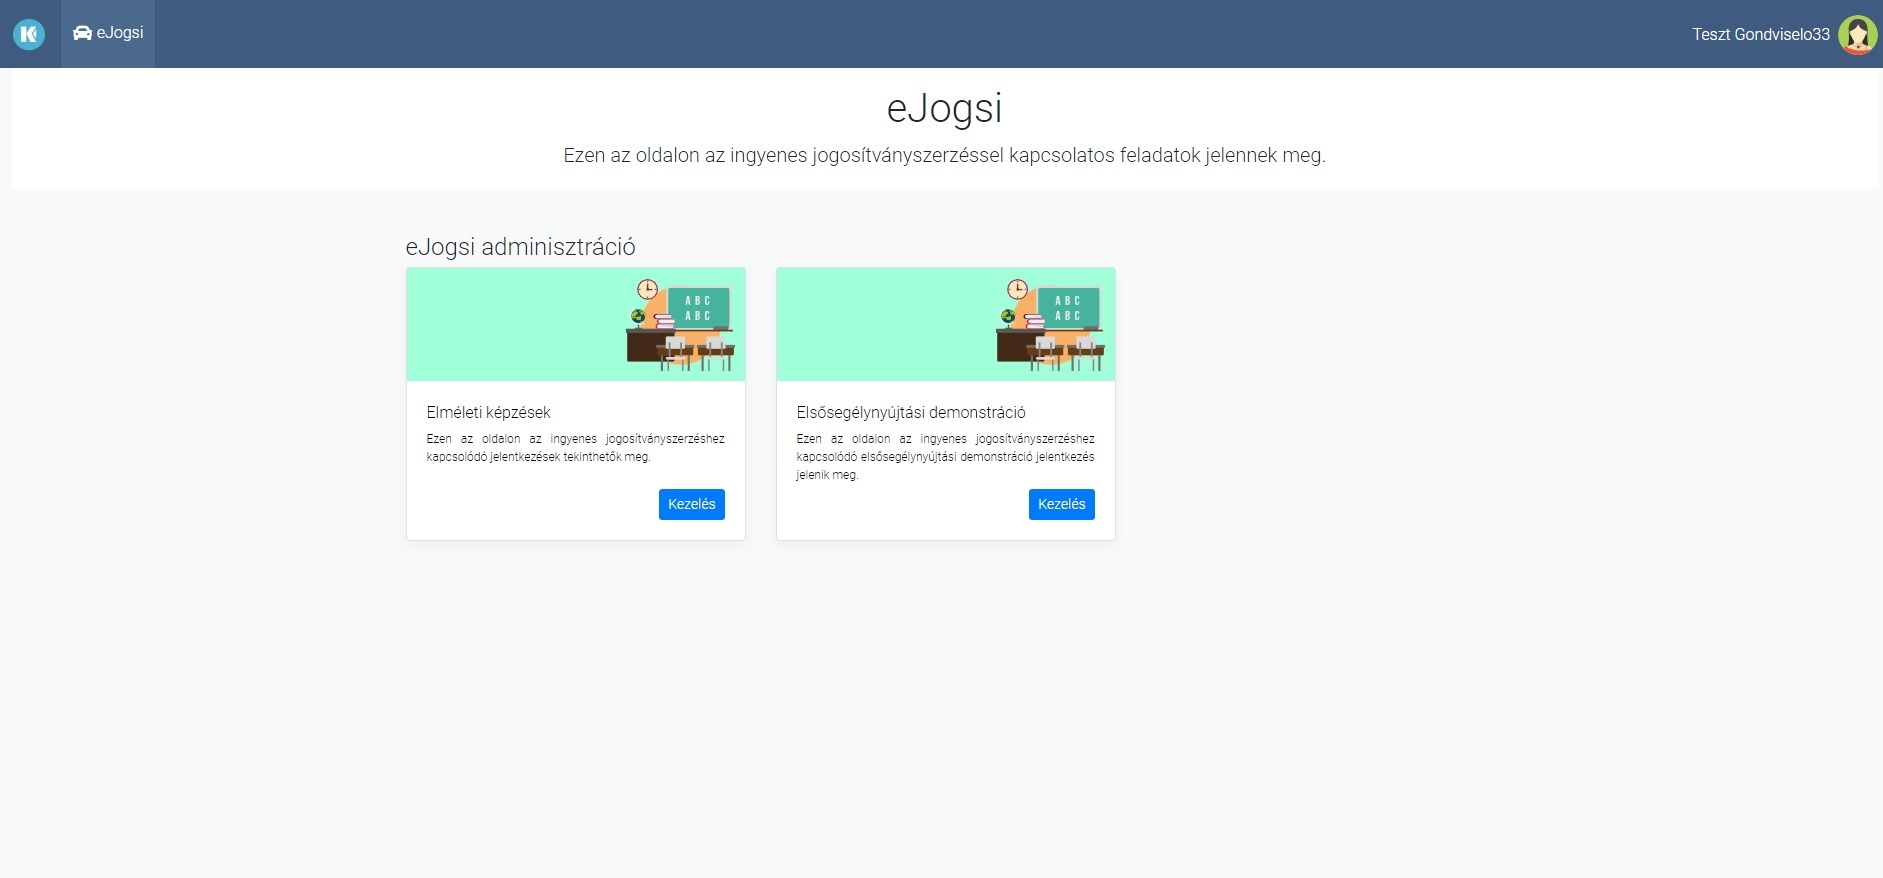Screen dimensions: 1883x878
Task: Click the car icon beside eJogsi
Action: pyautogui.click(x=82, y=33)
